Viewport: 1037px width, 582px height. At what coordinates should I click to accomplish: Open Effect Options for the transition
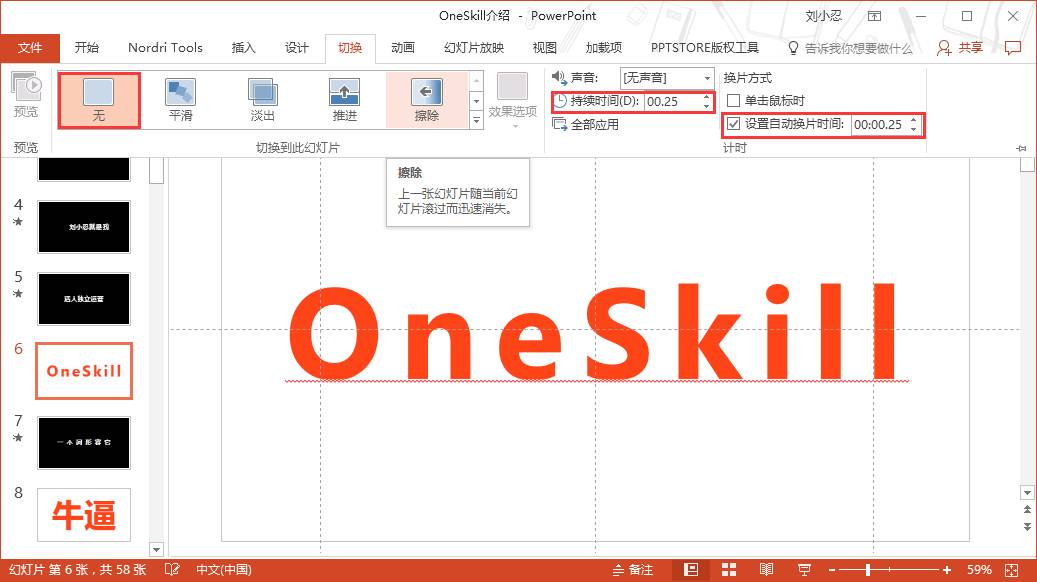513,99
